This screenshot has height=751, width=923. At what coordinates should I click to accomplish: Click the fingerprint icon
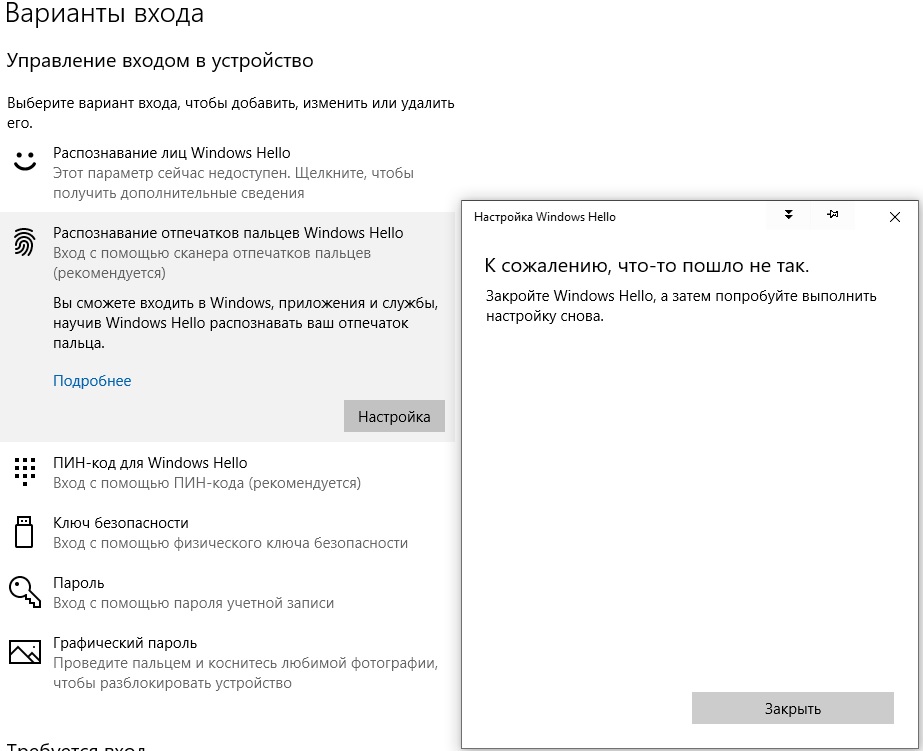[25, 242]
